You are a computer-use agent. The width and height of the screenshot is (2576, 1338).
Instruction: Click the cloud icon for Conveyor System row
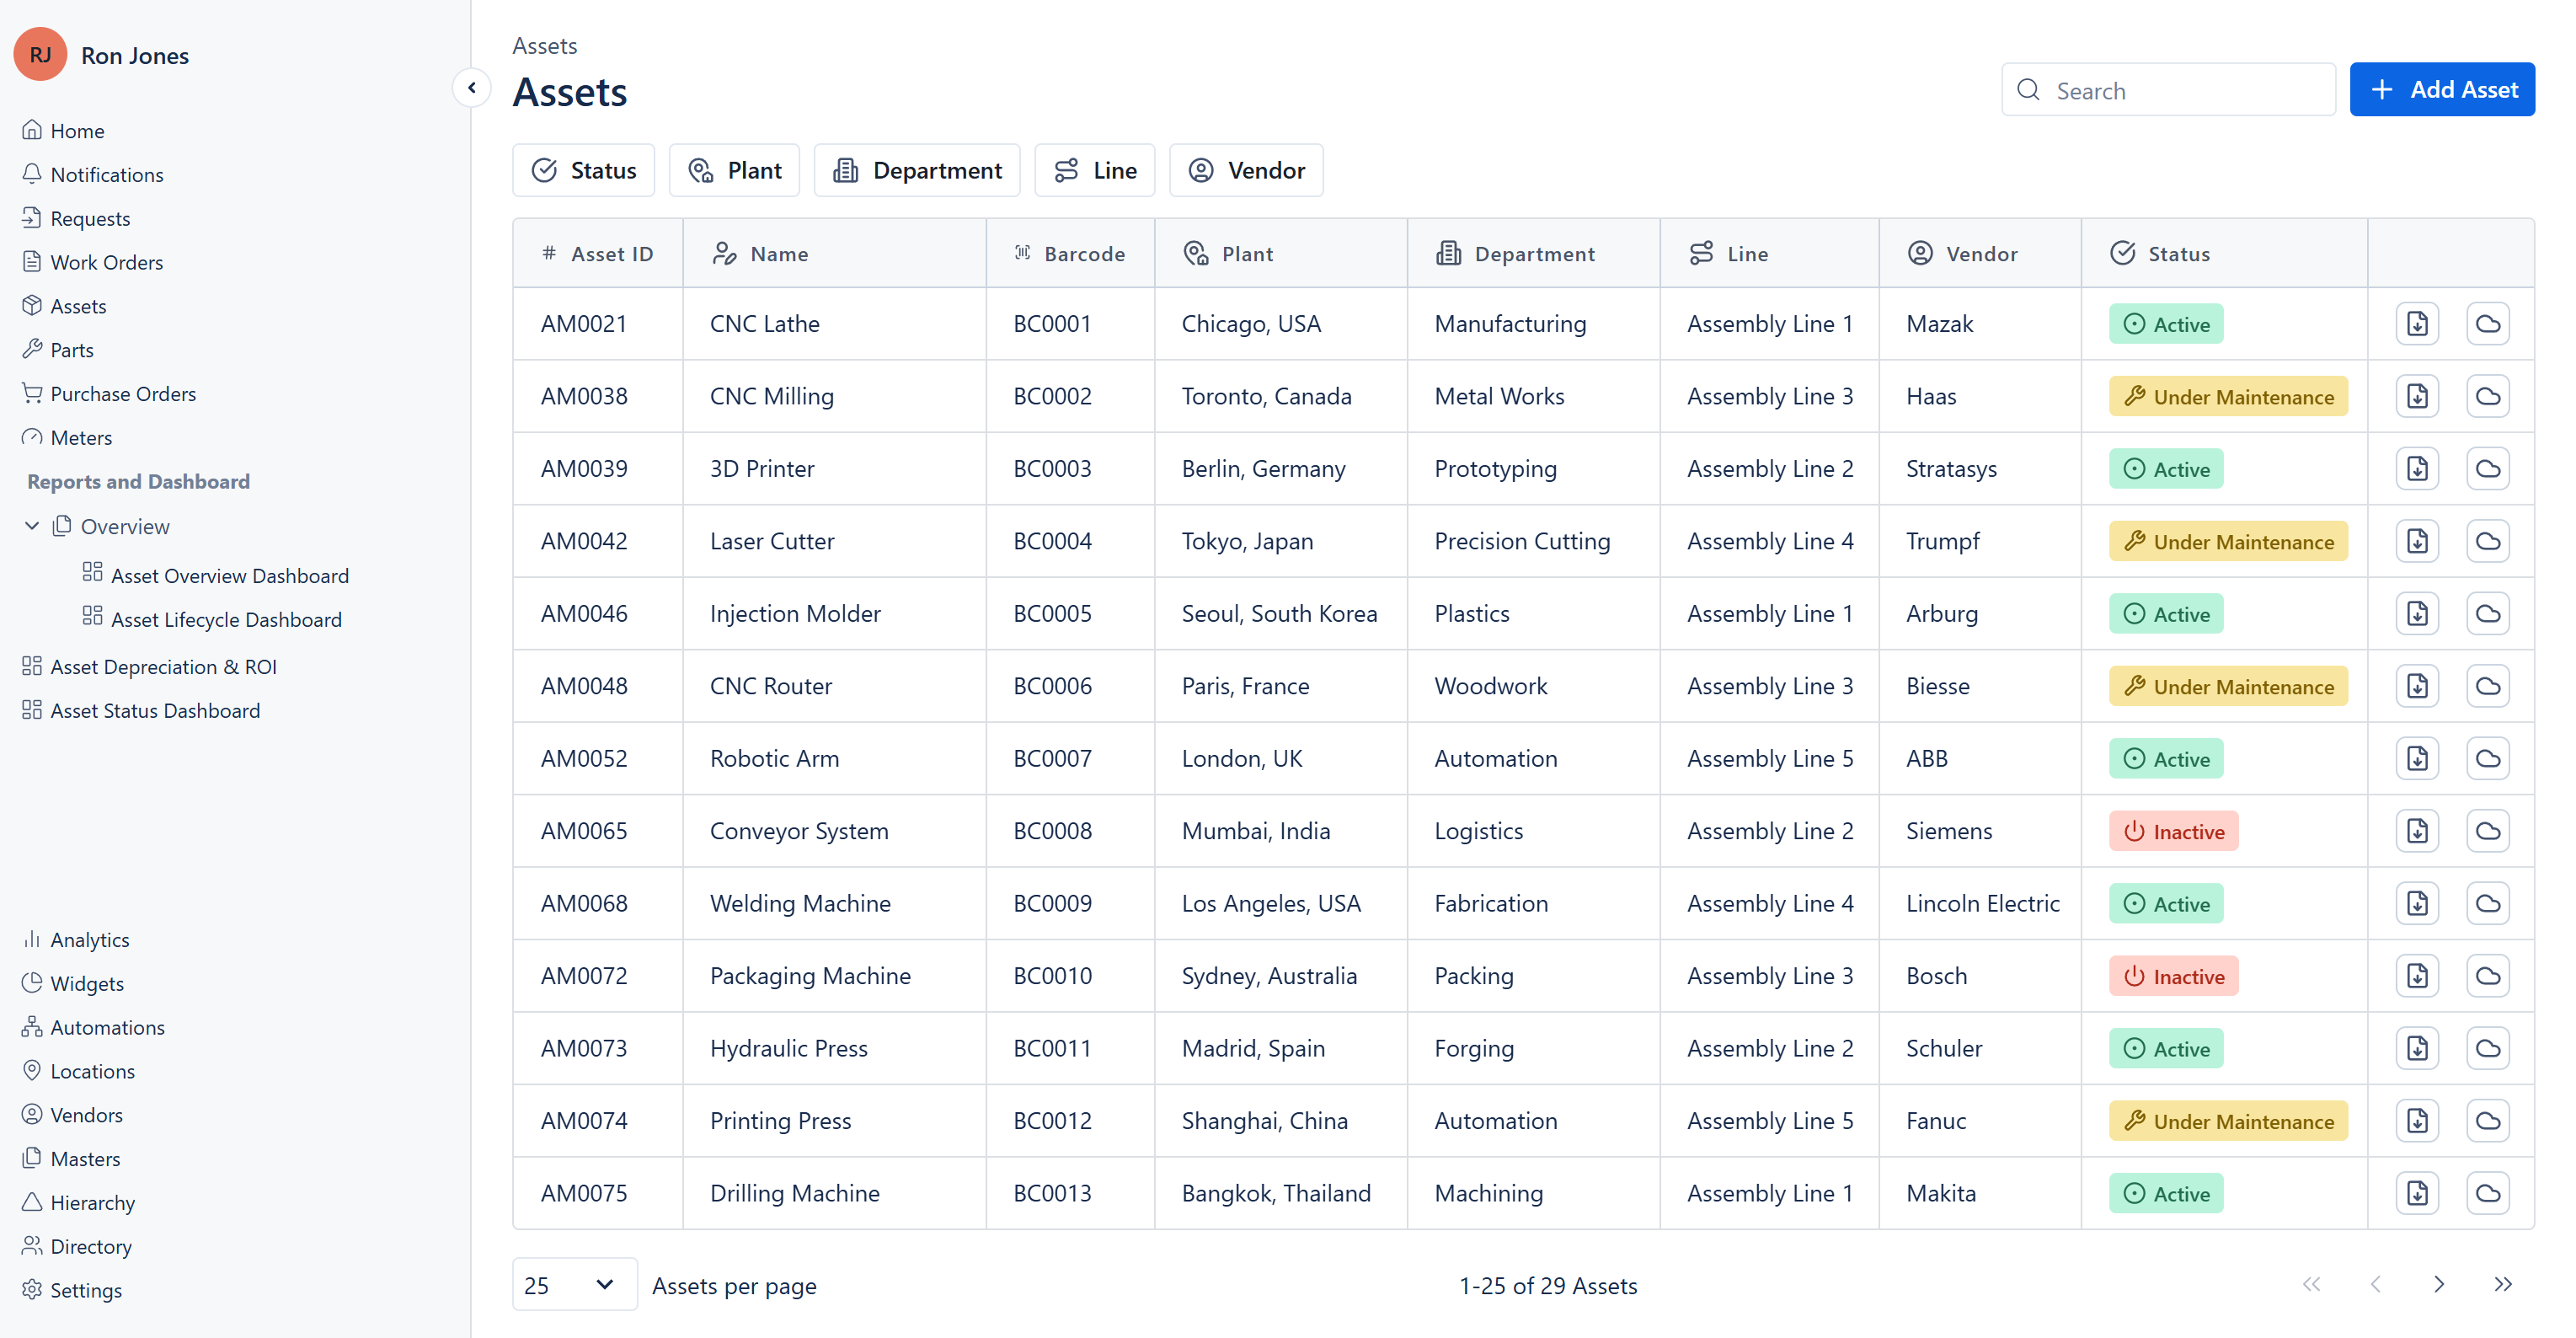click(x=2488, y=831)
